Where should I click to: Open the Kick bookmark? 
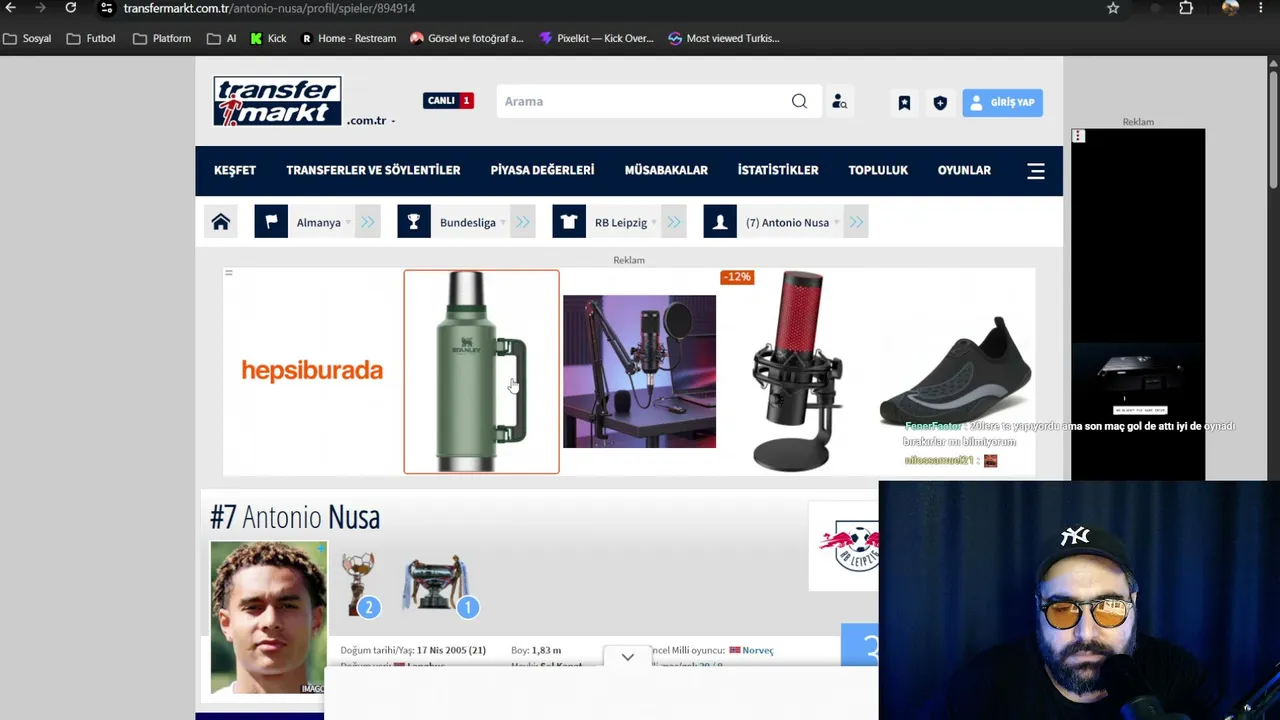(x=268, y=38)
